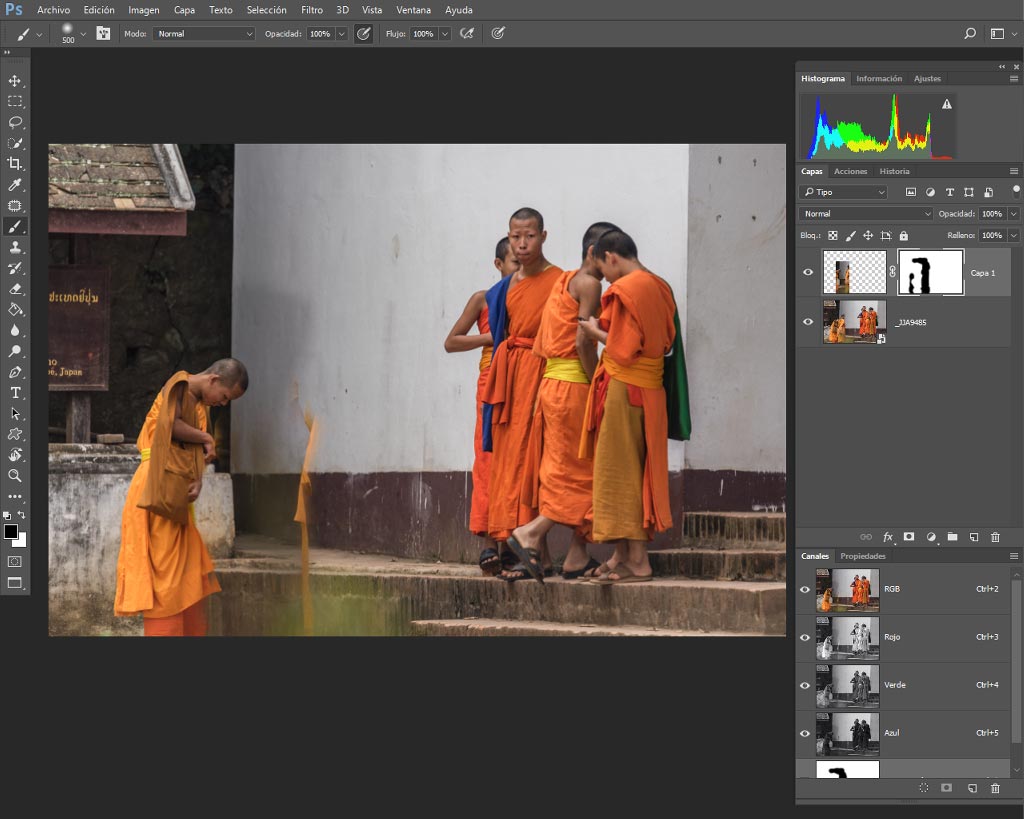Select the Eyedropper tool

(x=14, y=185)
